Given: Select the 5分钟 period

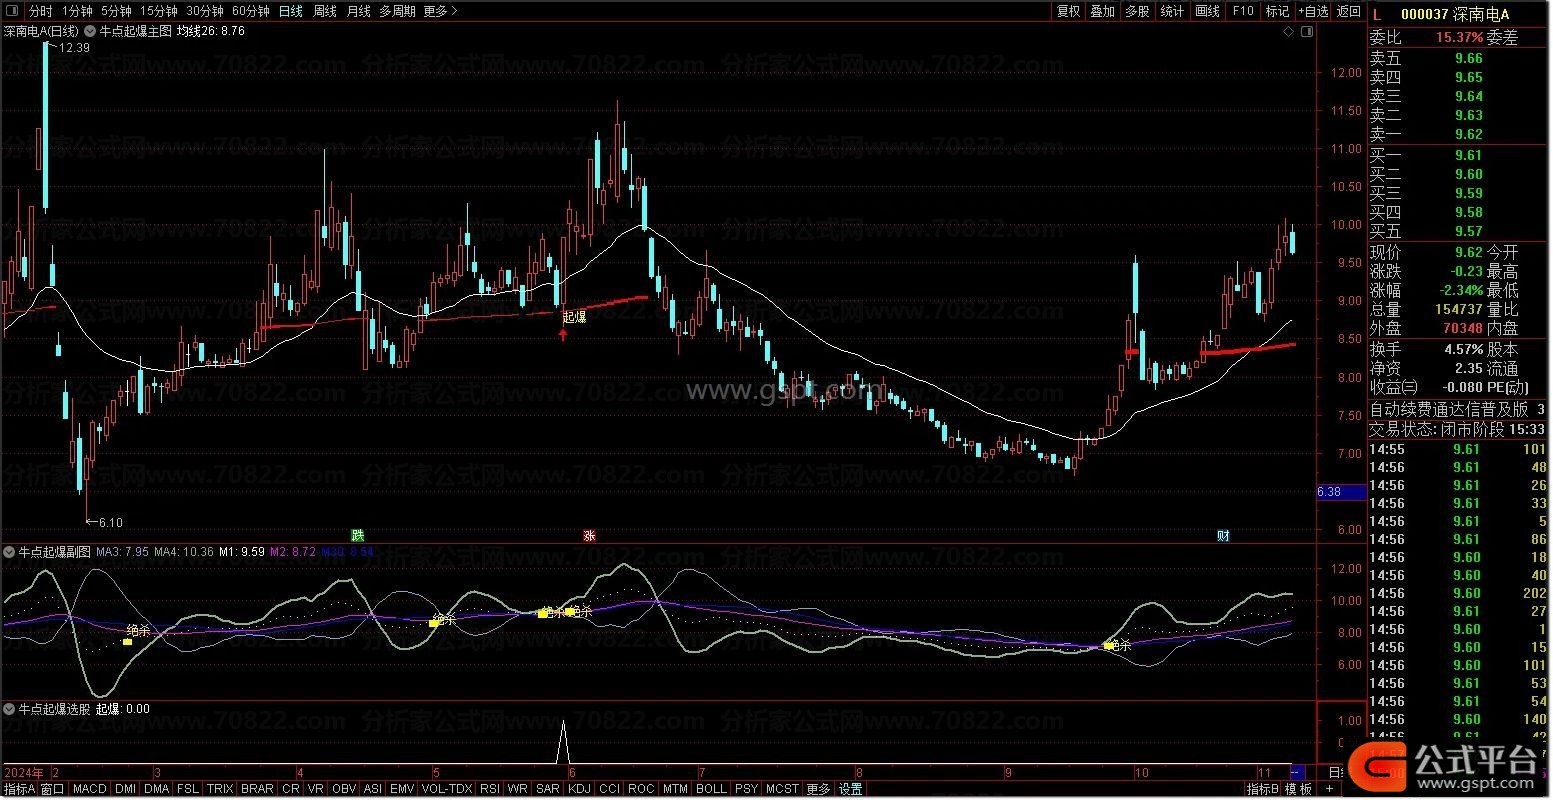Looking at the screenshot, I should click(117, 12).
